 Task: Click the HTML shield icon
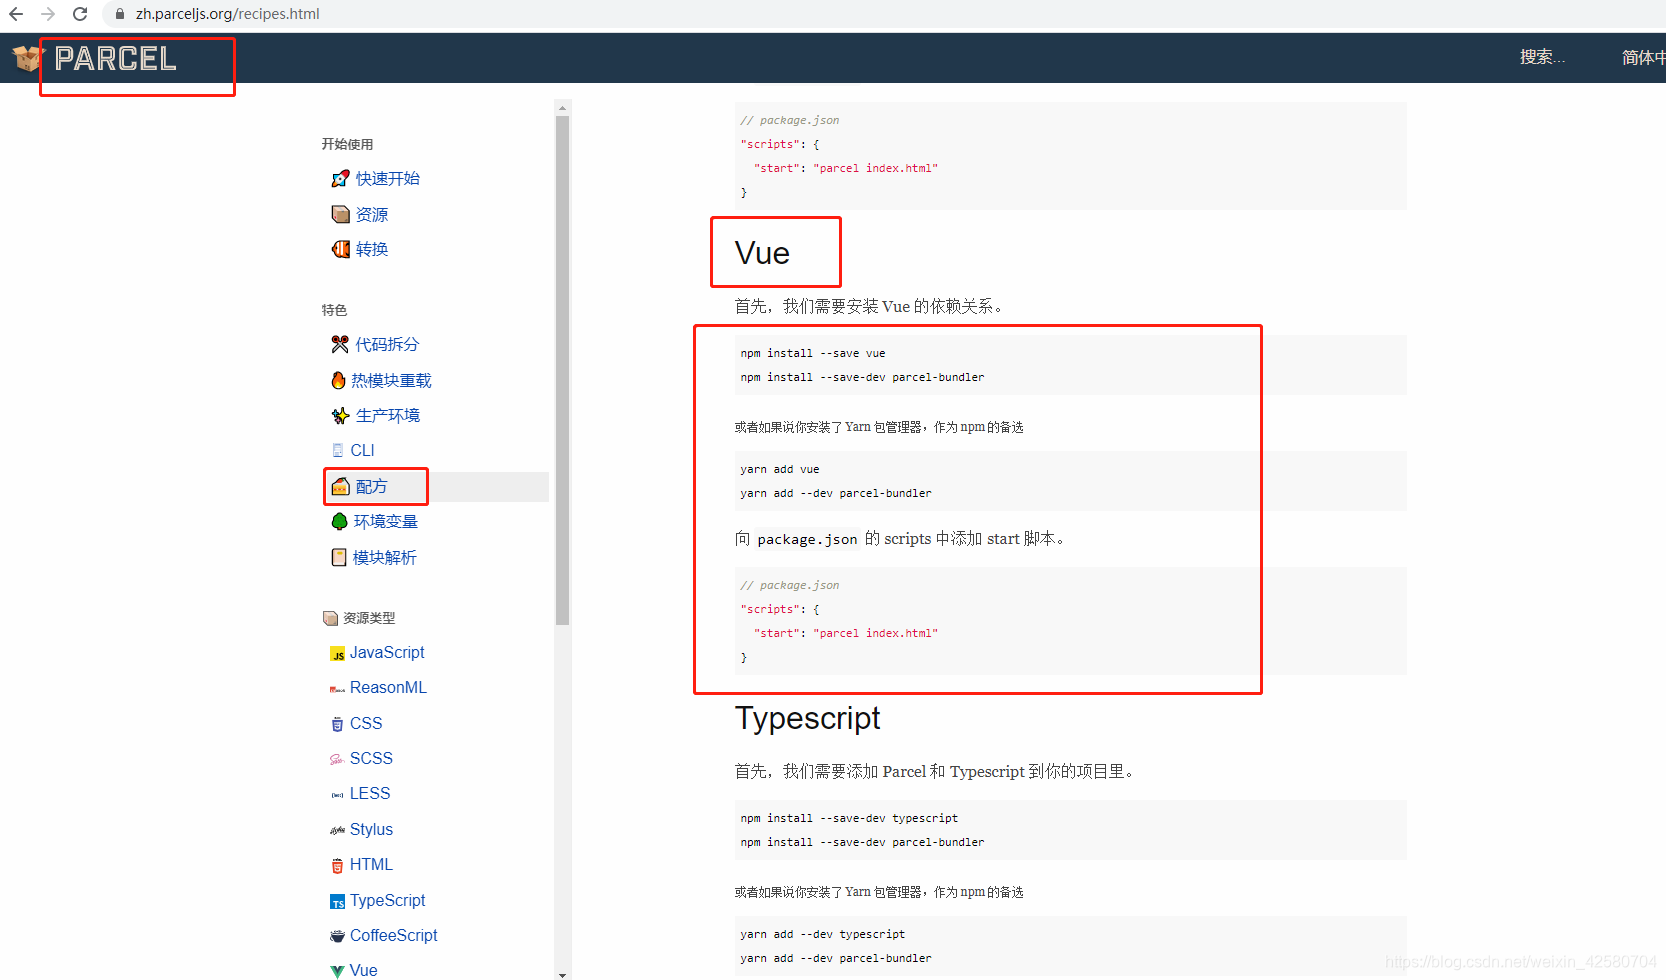coord(337,865)
